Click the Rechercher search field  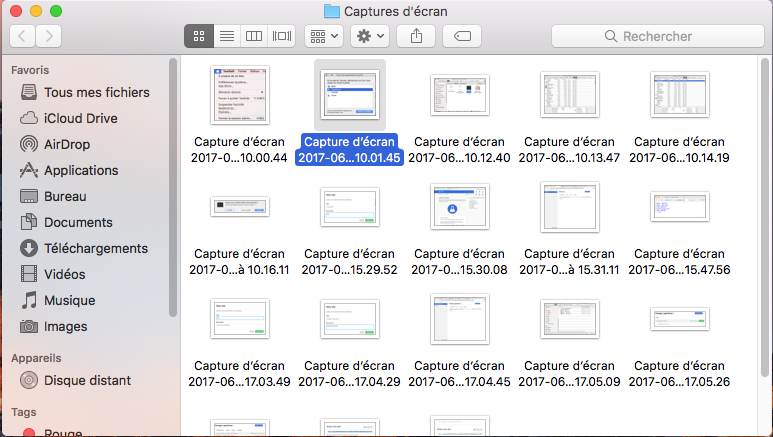coord(658,36)
